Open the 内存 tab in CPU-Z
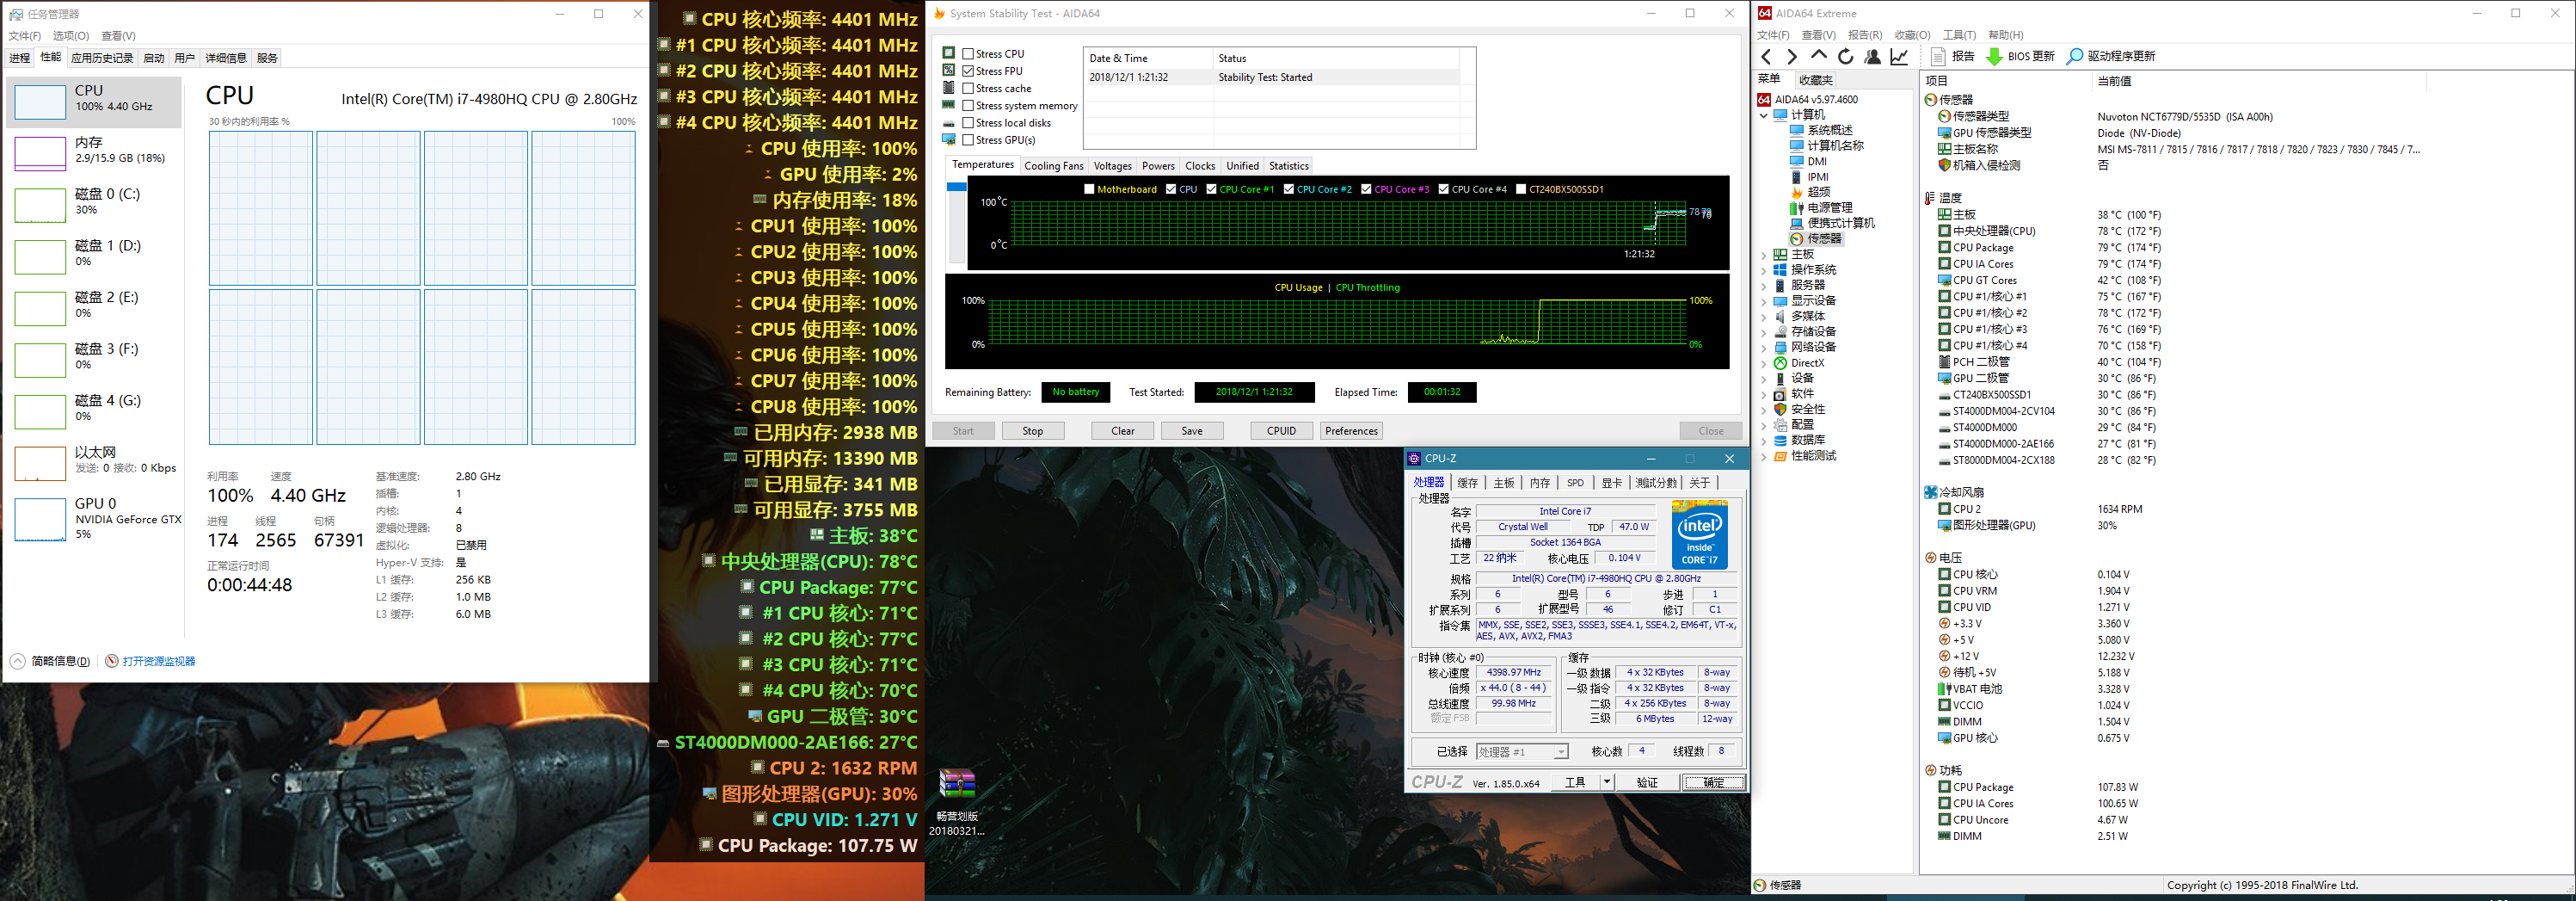Screen dimensions: 2576x901 click(1539, 483)
